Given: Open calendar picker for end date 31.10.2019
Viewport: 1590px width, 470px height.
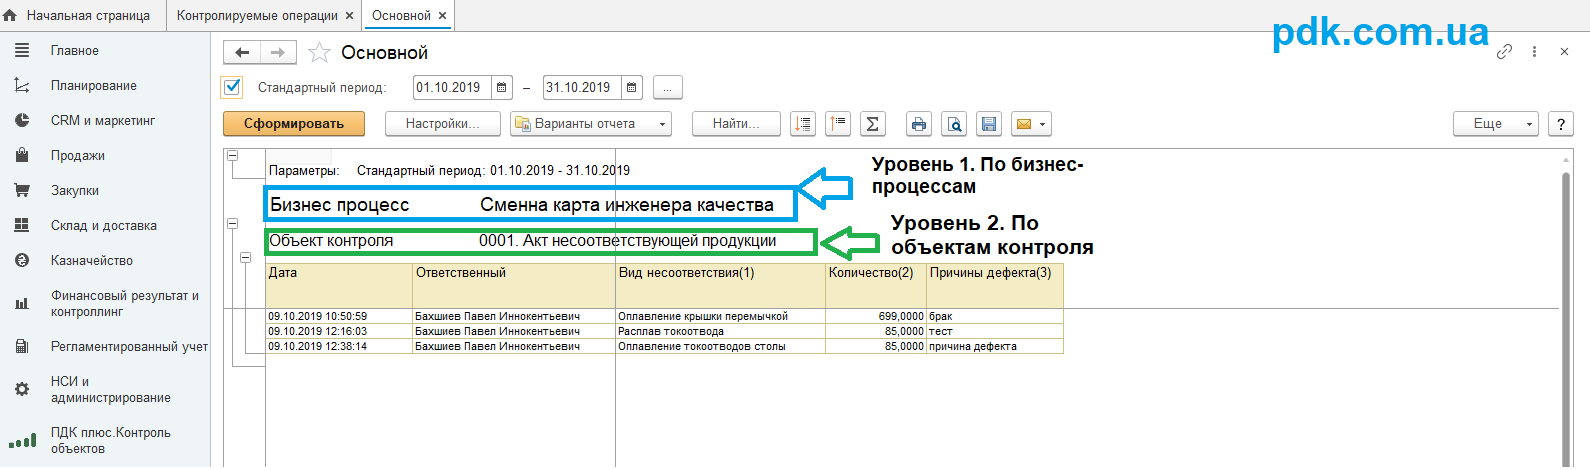Looking at the screenshot, I should (632, 87).
